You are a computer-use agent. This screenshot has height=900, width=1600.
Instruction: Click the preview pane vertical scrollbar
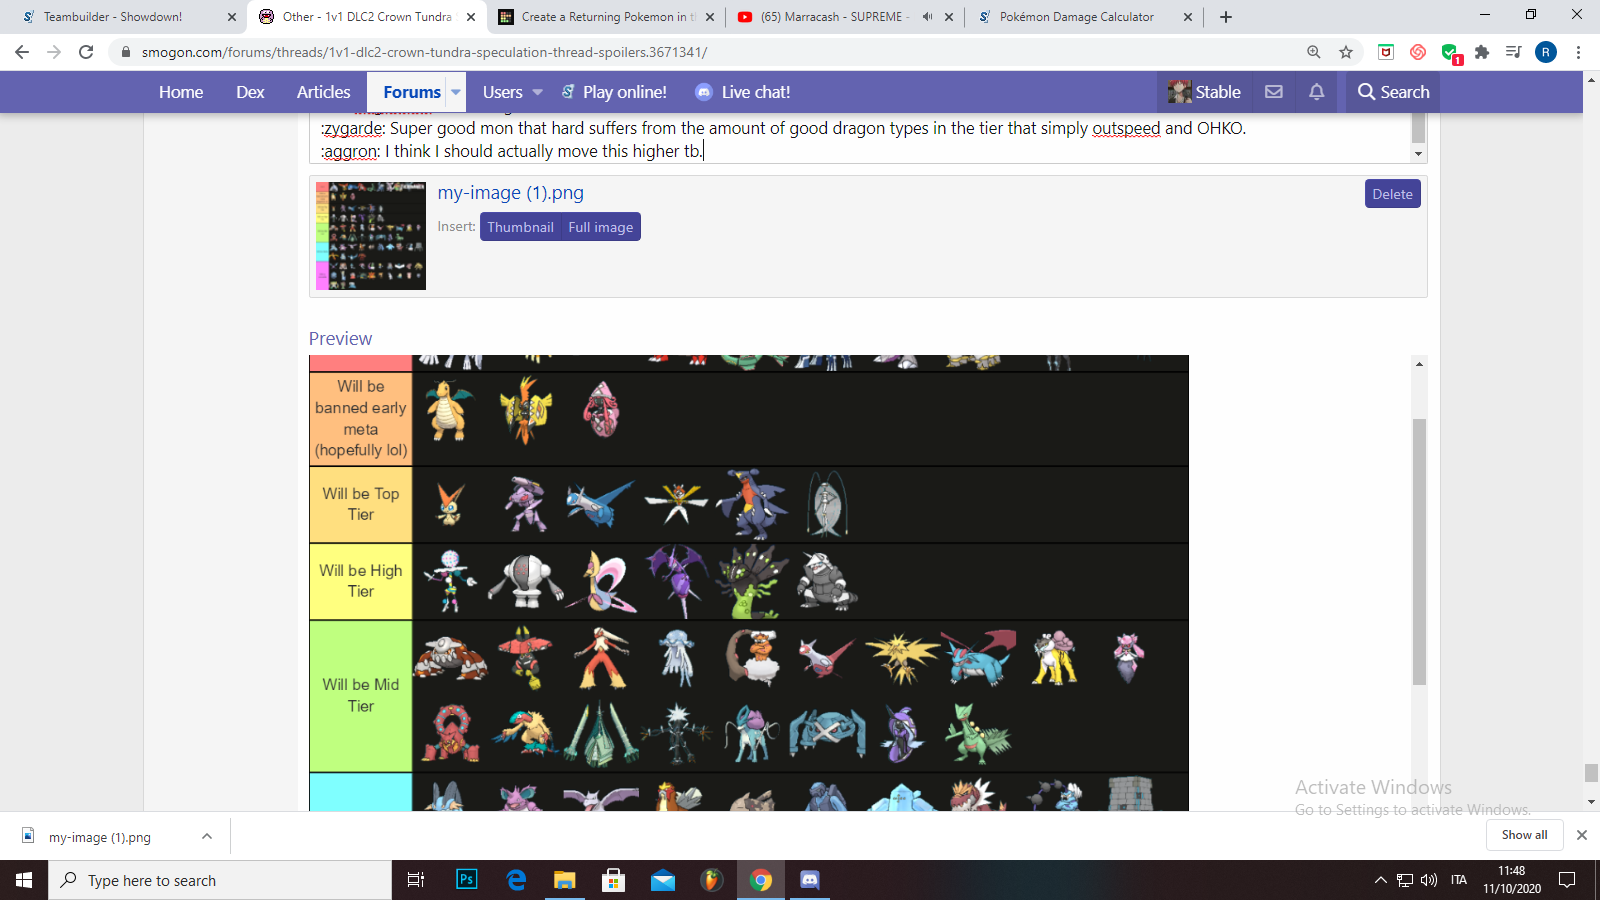pyautogui.click(x=1419, y=552)
